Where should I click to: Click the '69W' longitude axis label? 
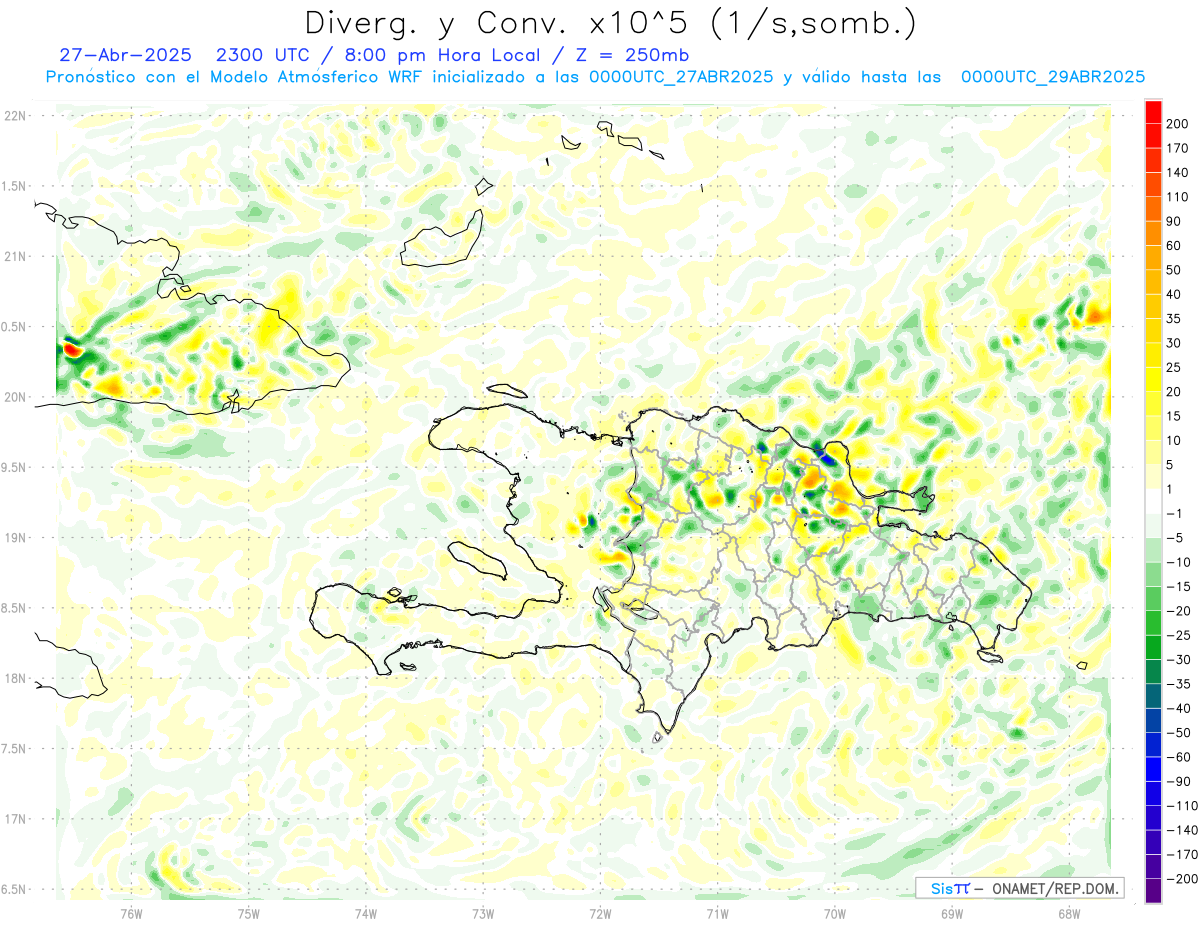click(x=952, y=912)
